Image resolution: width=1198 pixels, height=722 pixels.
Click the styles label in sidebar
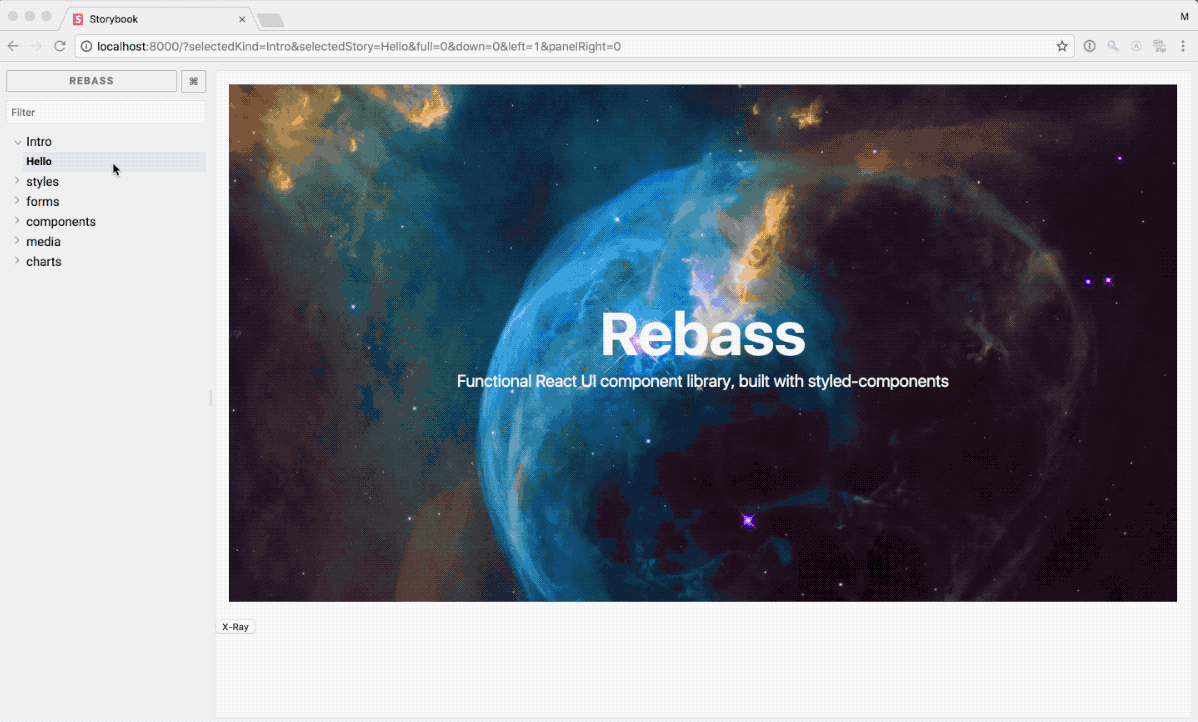coord(43,182)
